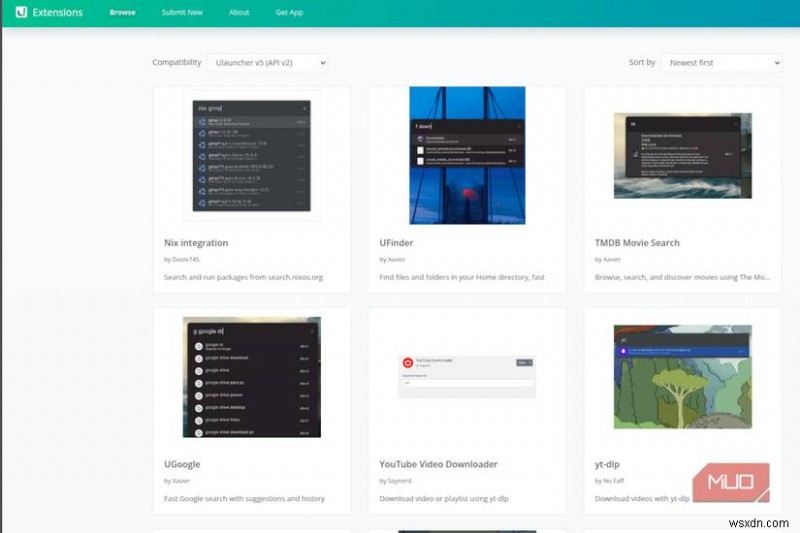Click the YouTube Video Downloader title
The width and height of the screenshot is (800, 533).
click(438, 464)
